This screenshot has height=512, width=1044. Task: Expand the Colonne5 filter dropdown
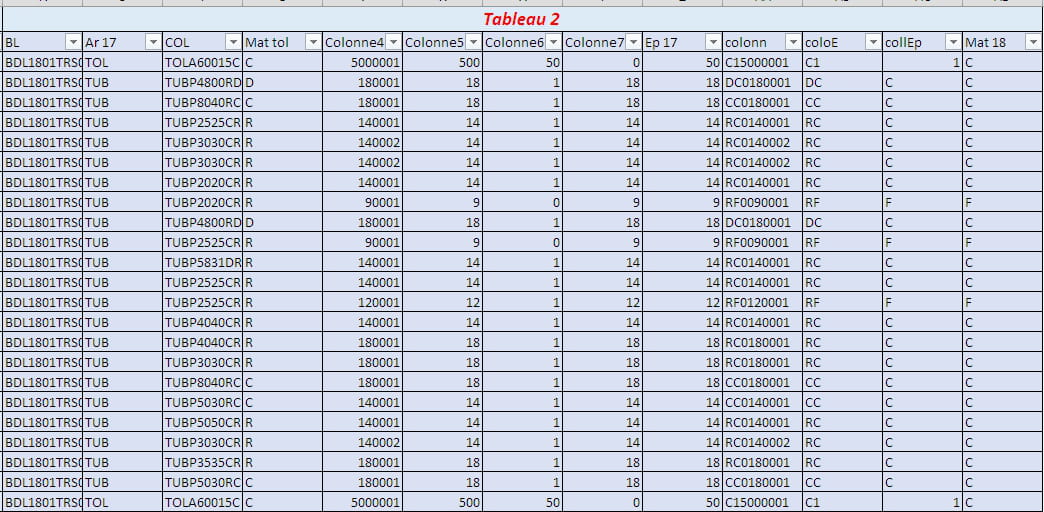point(473,42)
